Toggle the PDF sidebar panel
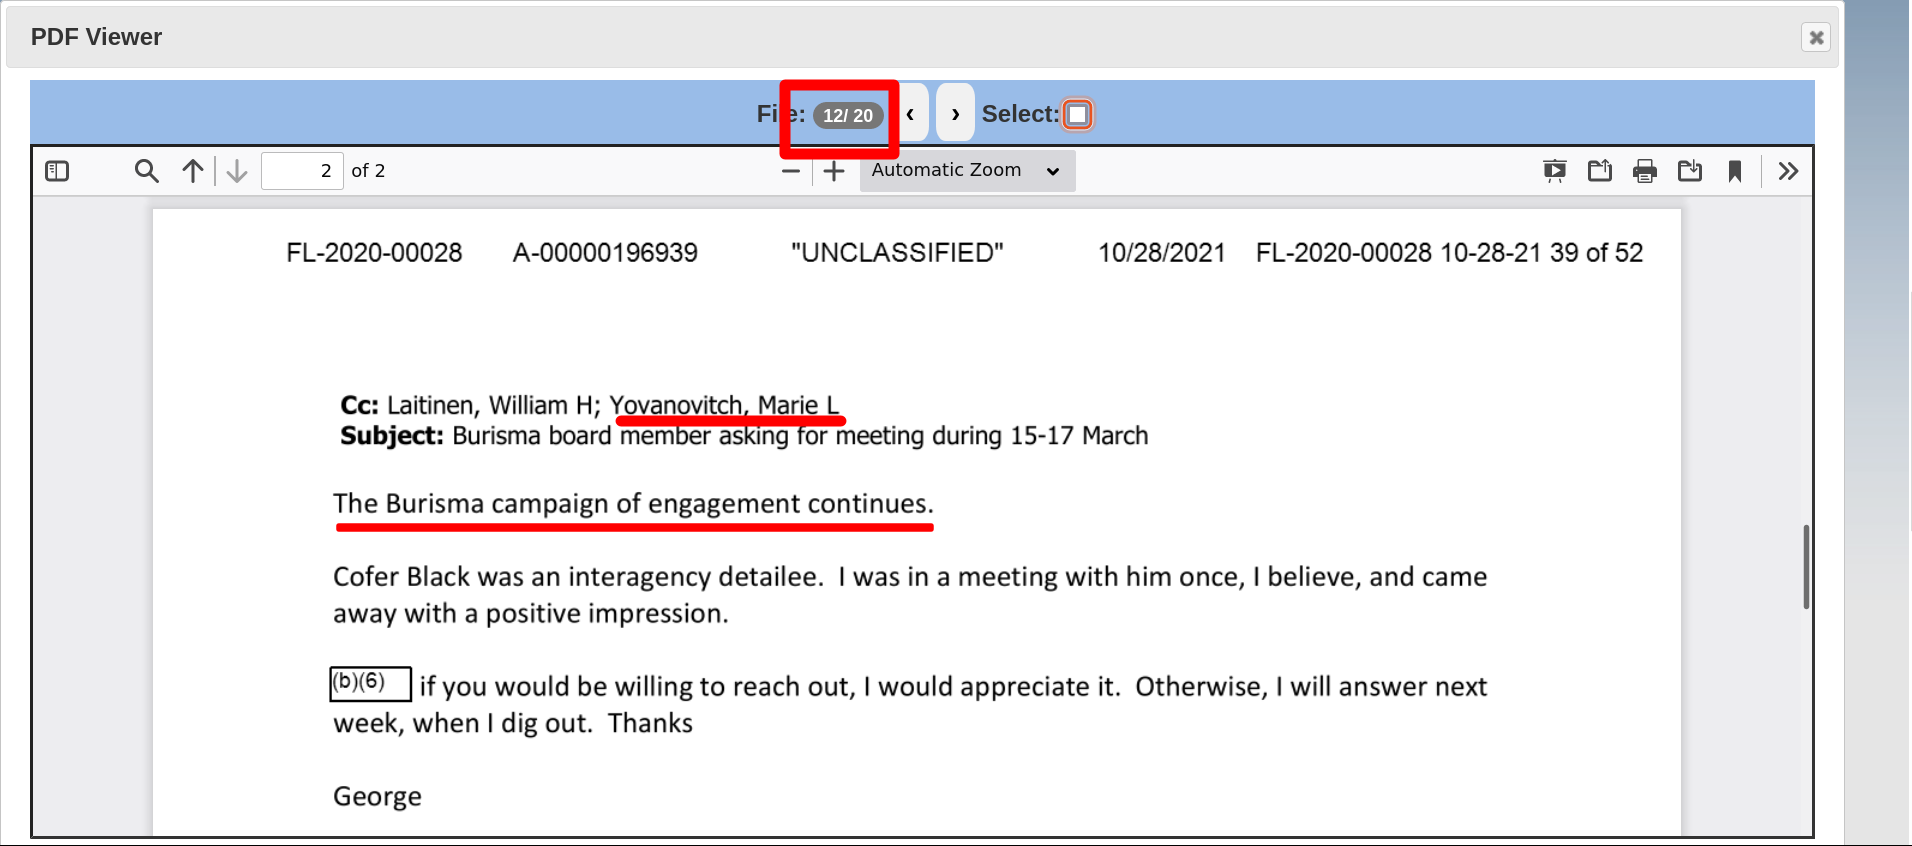The image size is (1912, 846). 58,171
